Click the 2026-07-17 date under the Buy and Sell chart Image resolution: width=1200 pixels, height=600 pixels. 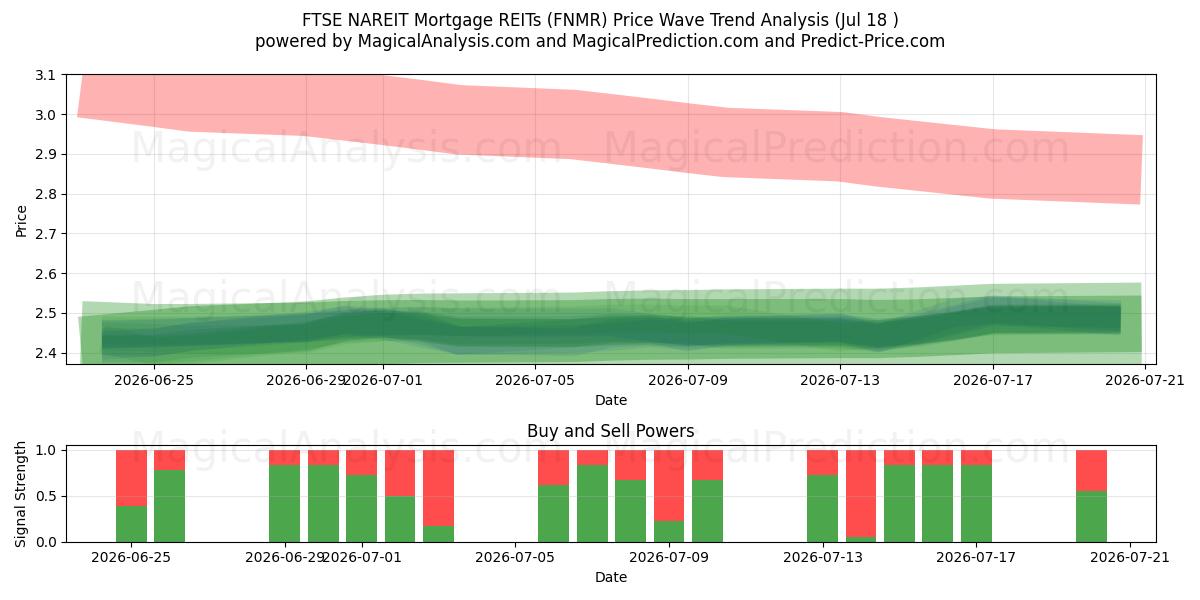tap(976, 557)
